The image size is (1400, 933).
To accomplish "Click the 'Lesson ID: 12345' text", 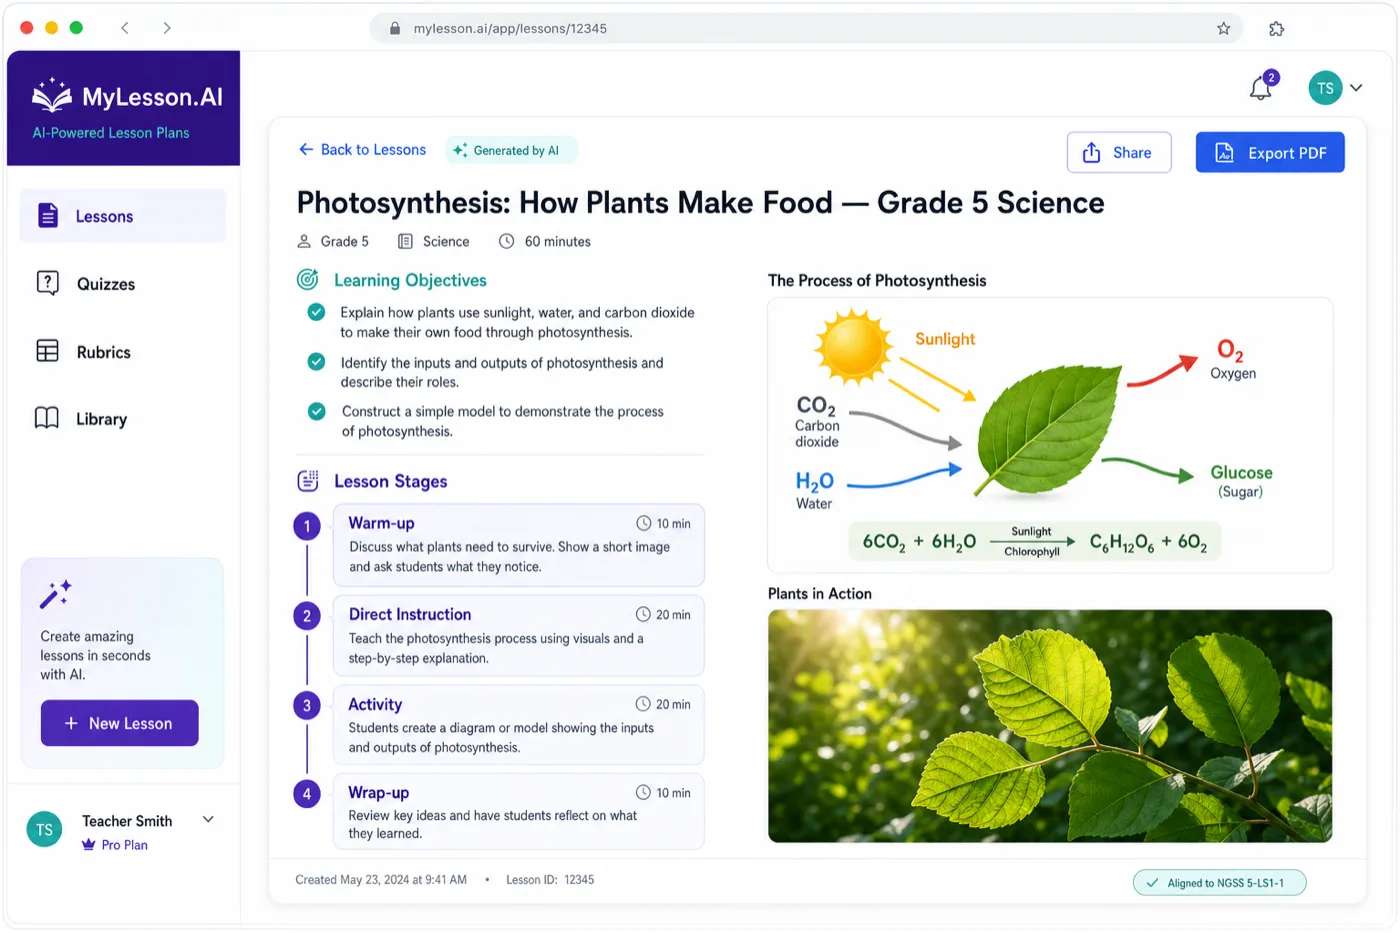I will pos(550,880).
